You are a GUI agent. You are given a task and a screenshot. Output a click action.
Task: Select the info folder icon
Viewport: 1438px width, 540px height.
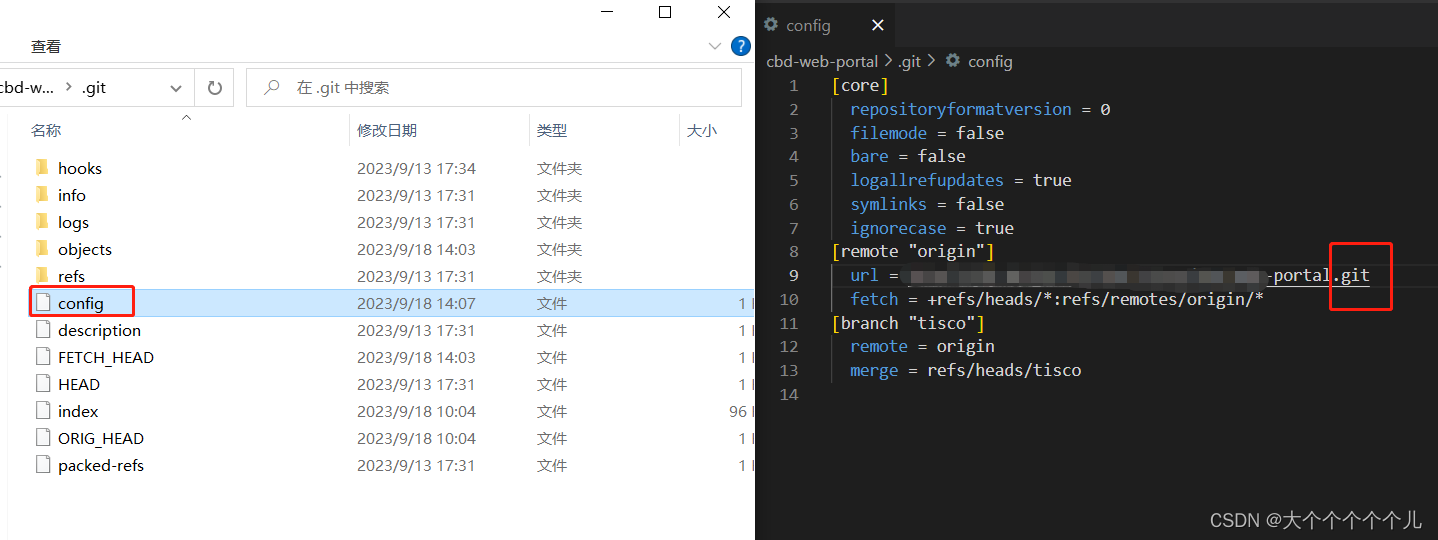41,195
